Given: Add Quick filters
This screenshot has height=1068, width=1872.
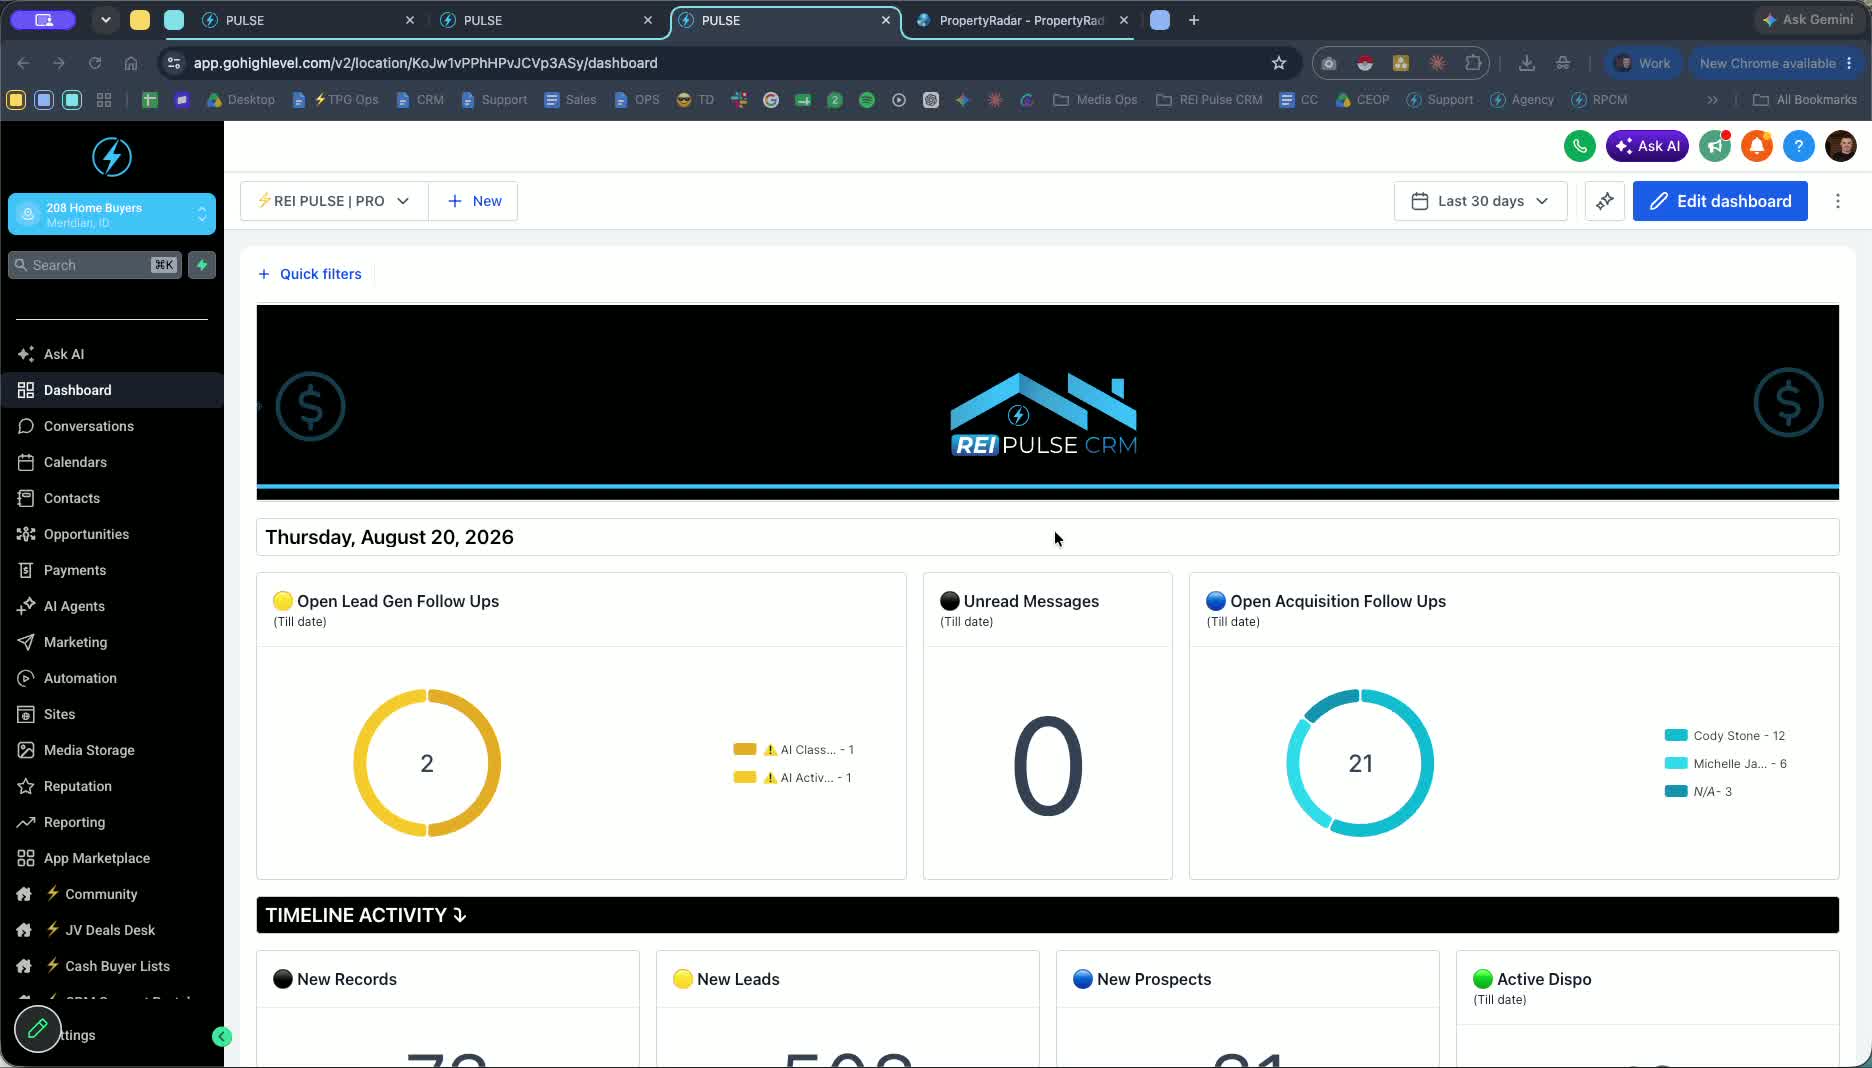Looking at the screenshot, I should (x=310, y=274).
